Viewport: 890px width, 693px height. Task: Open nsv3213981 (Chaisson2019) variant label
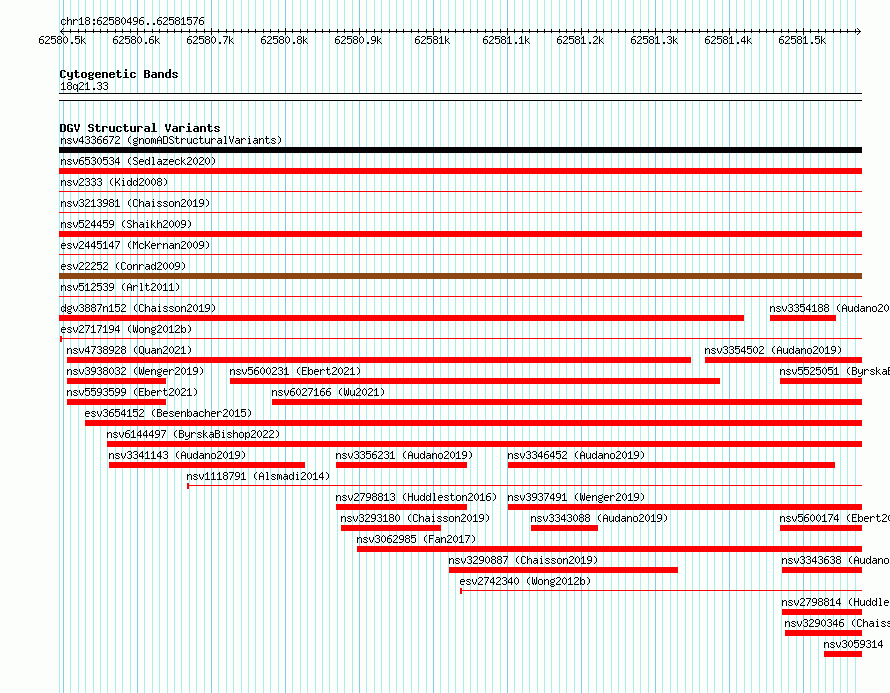(x=135, y=203)
